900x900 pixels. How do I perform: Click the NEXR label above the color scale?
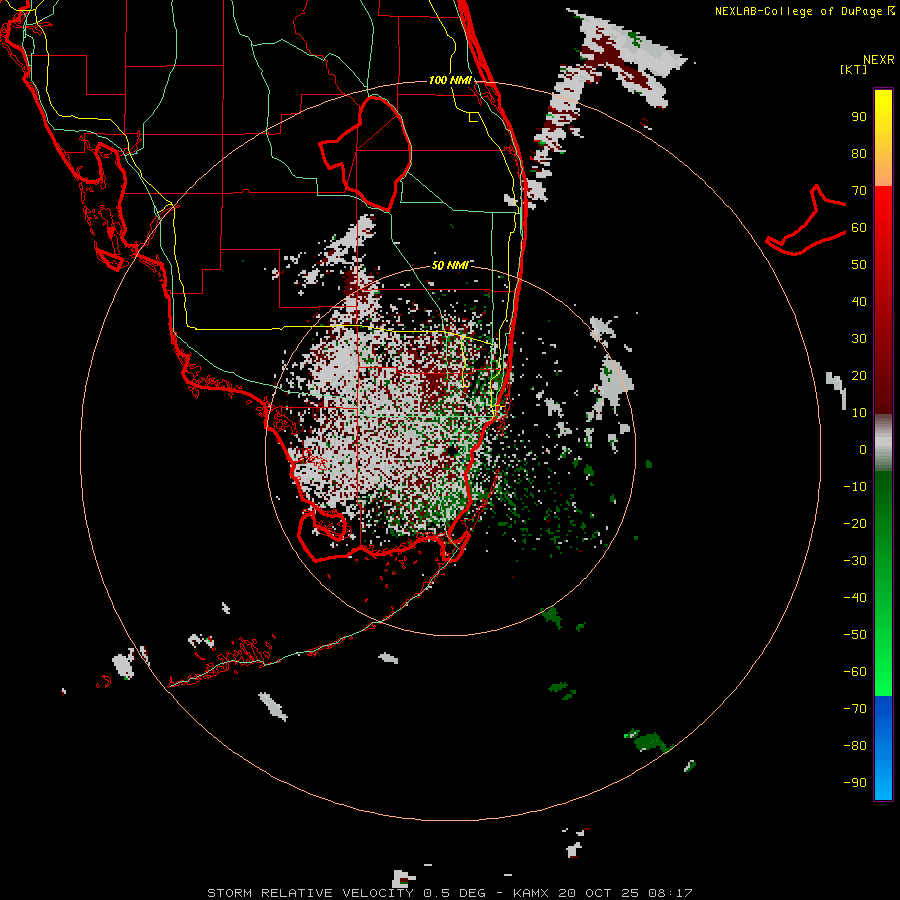(878, 60)
